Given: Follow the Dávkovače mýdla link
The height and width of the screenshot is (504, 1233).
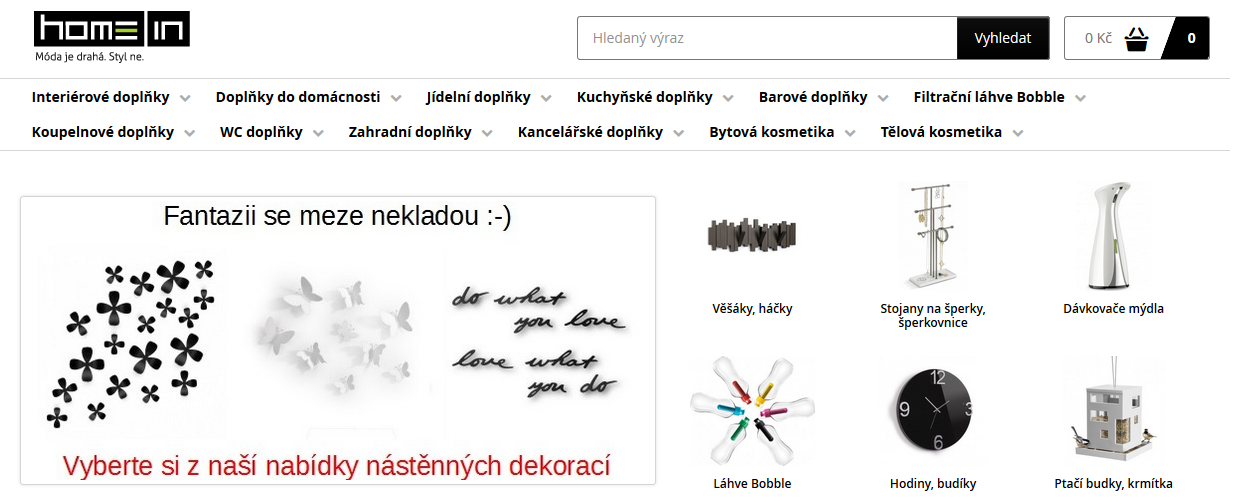Looking at the screenshot, I should click(1113, 309).
